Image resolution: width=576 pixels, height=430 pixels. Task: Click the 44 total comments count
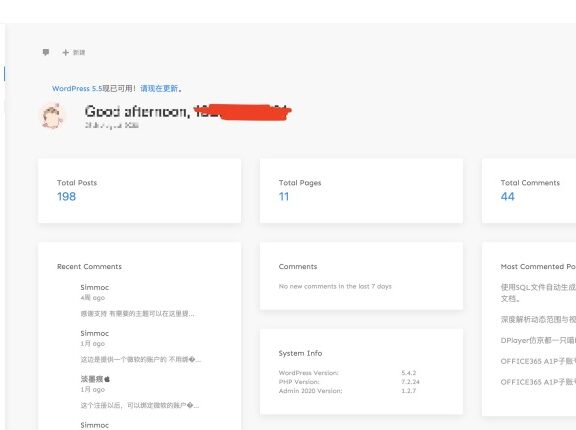(508, 196)
